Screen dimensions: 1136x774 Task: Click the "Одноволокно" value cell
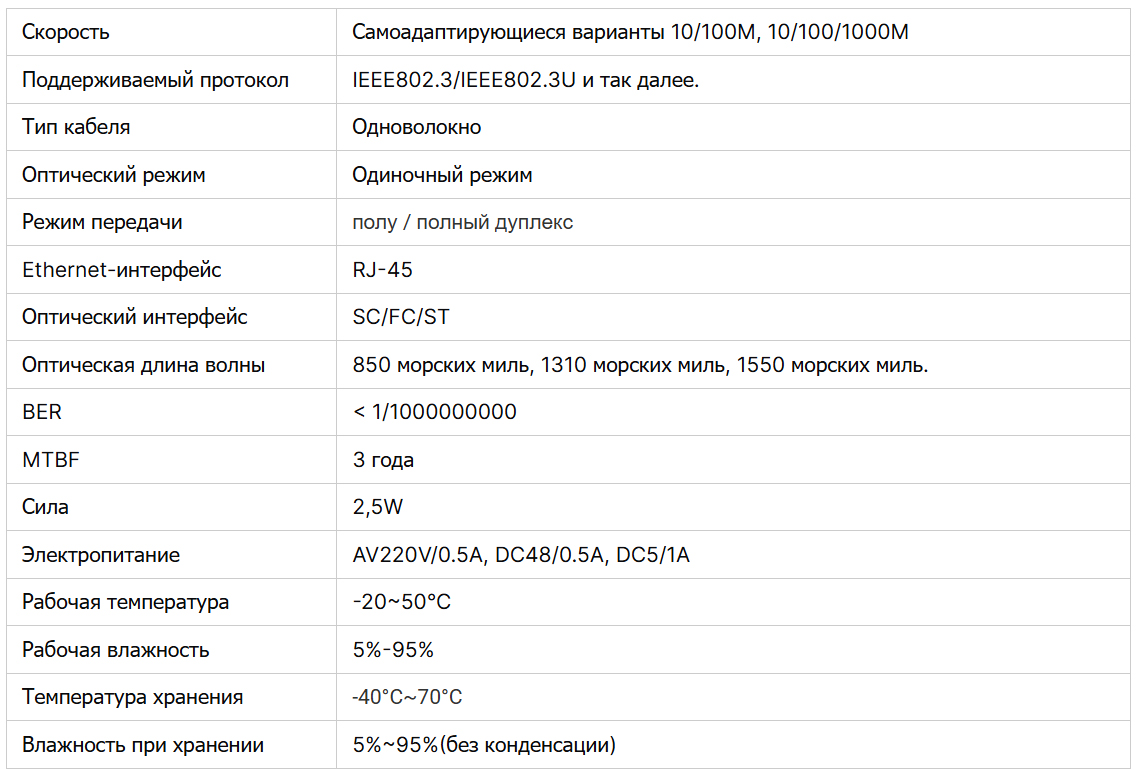pyautogui.click(x=416, y=127)
